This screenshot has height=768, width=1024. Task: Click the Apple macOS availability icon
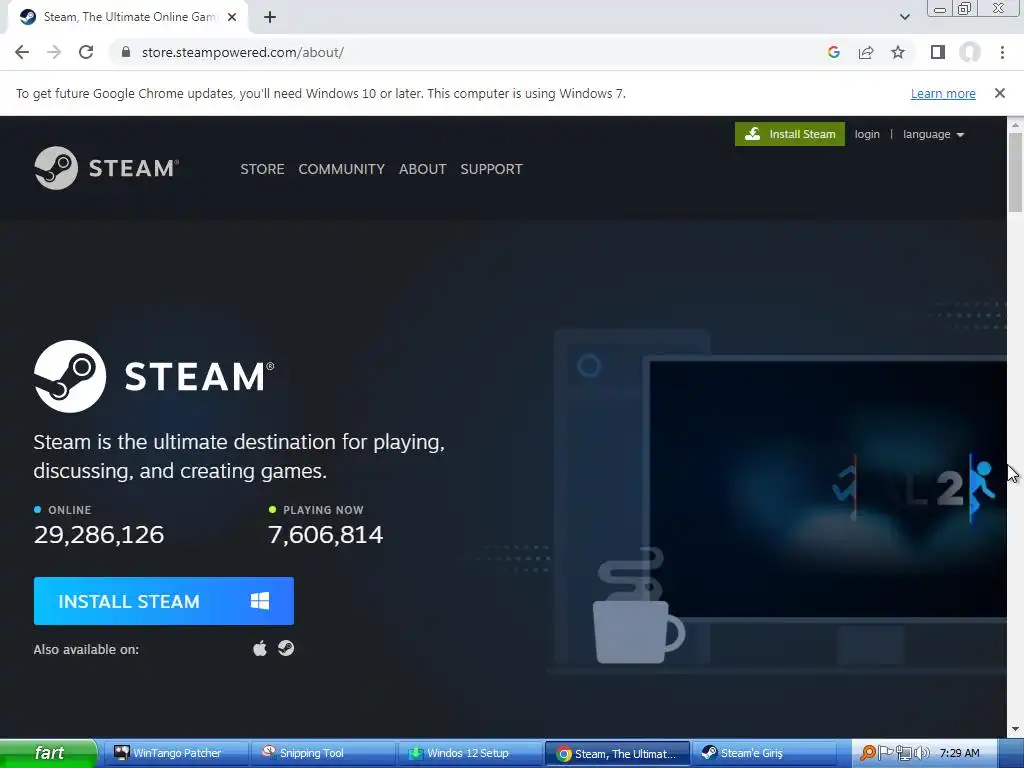(x=260, y=648)
